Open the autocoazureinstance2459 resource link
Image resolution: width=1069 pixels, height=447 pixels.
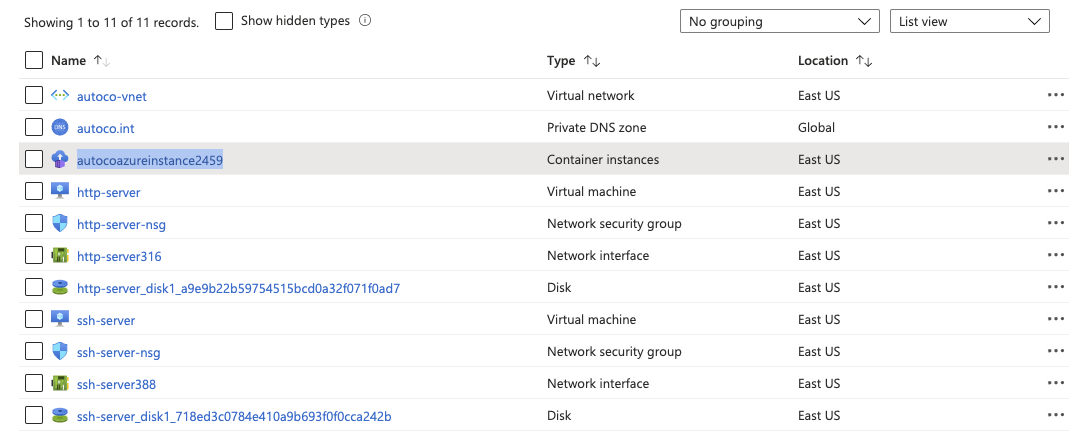tap(150, 160)
